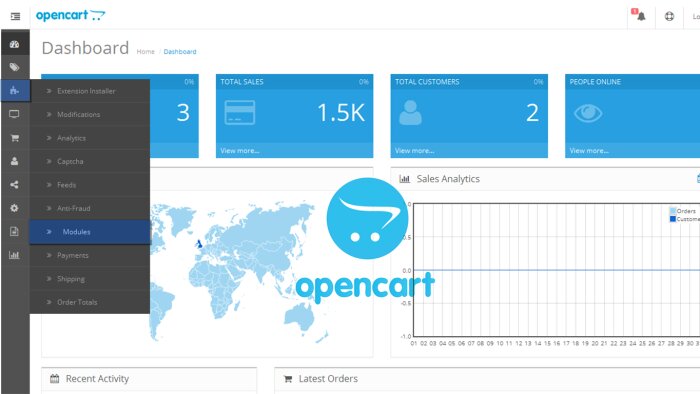Viewport: 700px width, 394px height.
Task: Click View more in People Online tile
Action: [589, 151]
